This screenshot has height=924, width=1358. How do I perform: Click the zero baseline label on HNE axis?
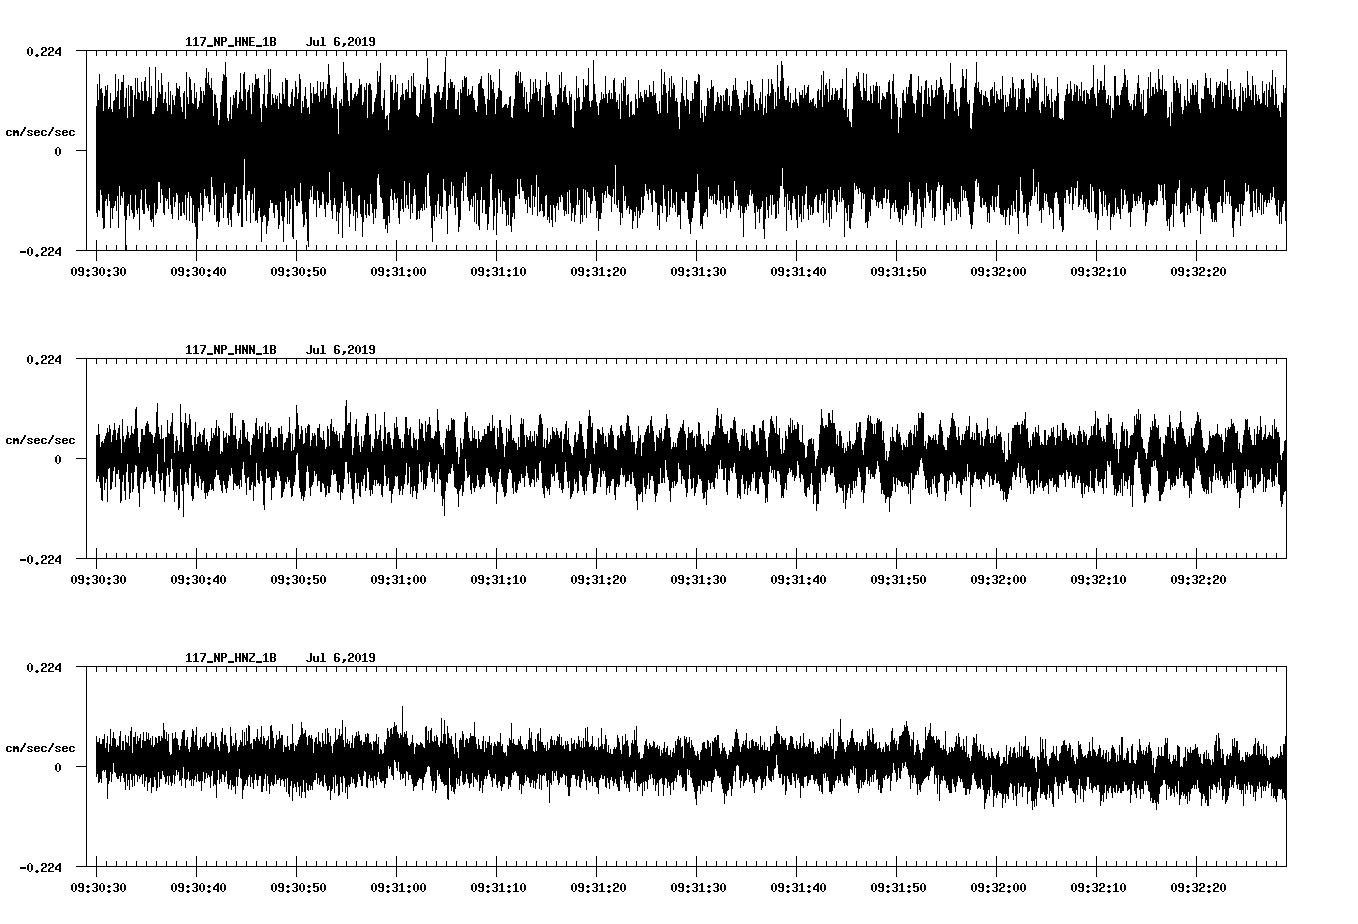58,151
